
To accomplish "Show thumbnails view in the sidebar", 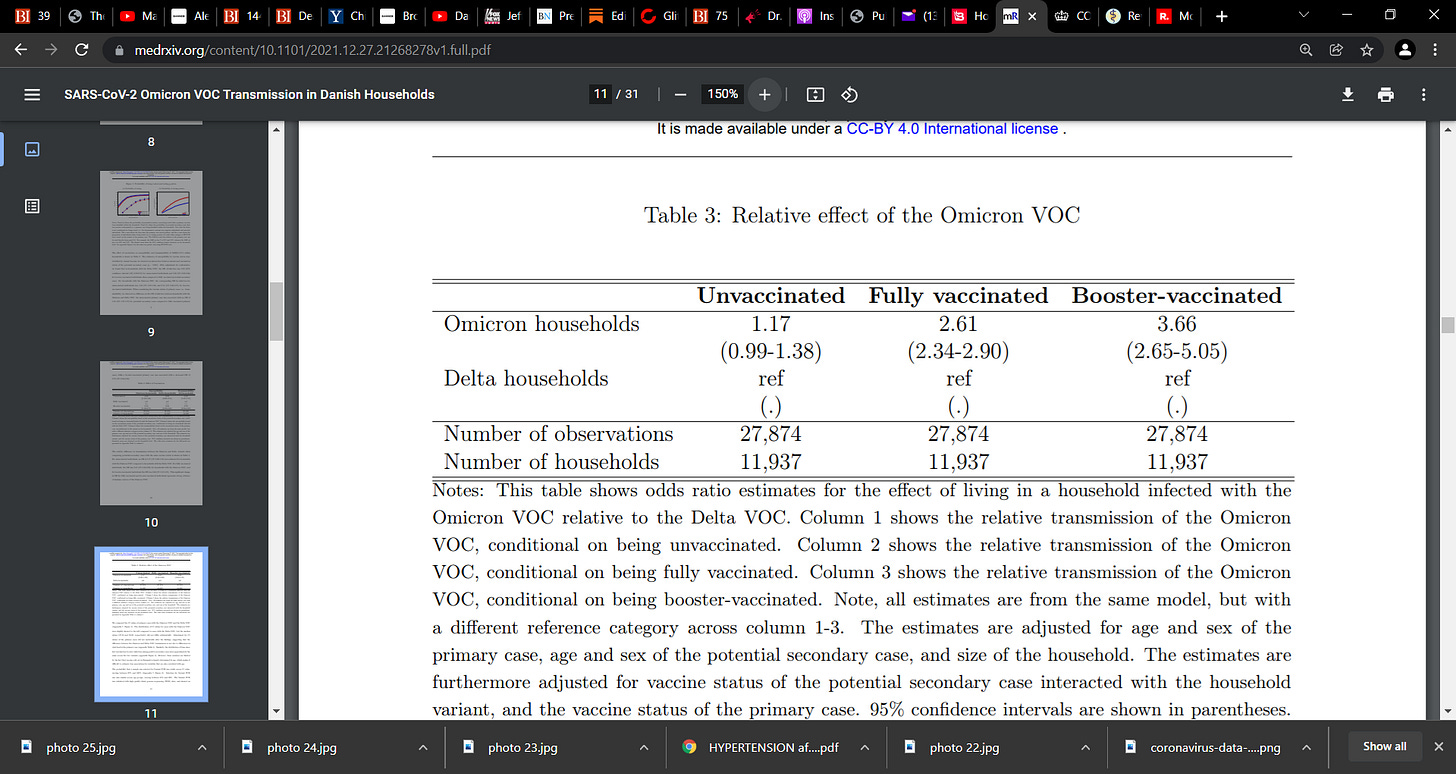I will [x=32, y=149].
